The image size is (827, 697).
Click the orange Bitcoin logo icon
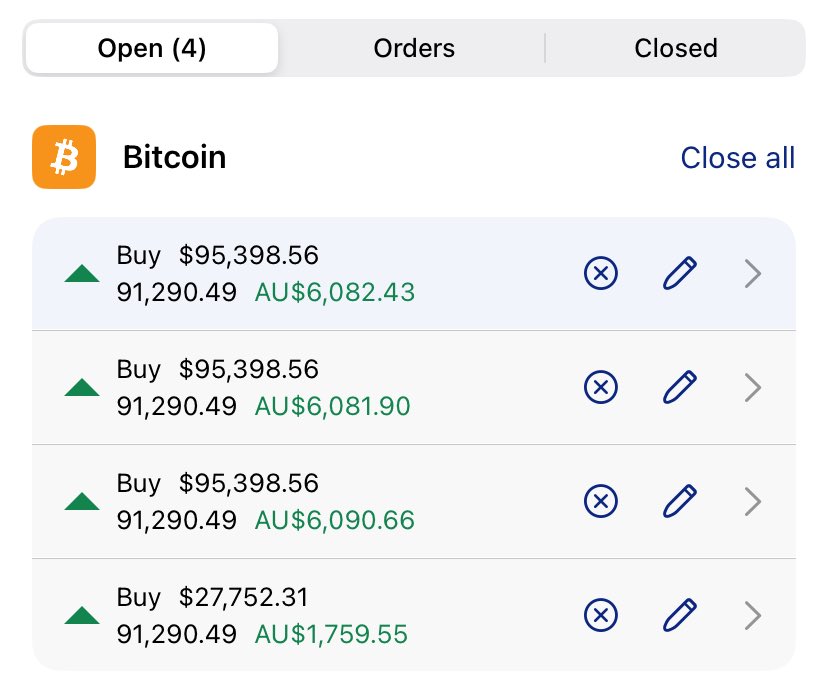click(64, 157)
